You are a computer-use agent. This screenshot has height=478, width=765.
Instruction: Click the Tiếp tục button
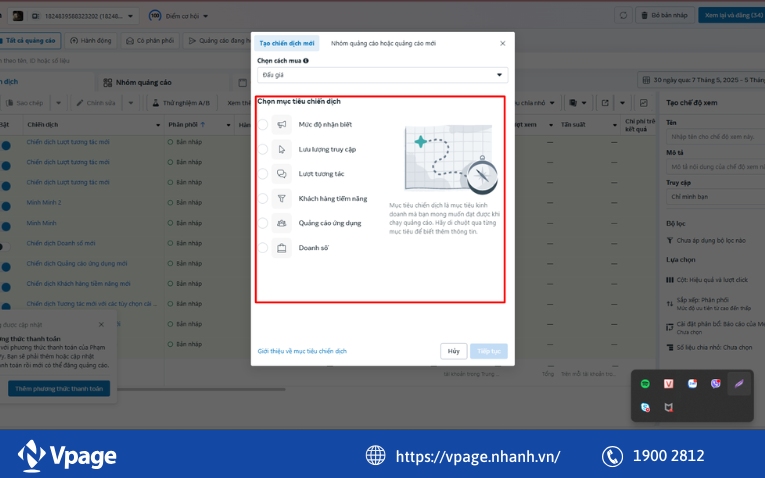pyautogui.click(x=489, y=351)
